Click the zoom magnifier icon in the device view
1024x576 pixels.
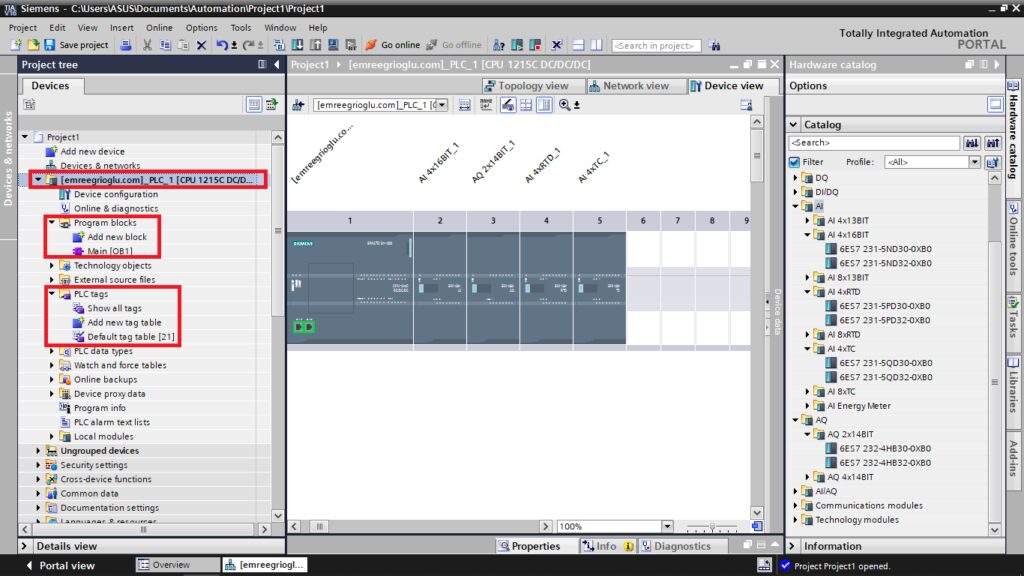coord(565,104)
